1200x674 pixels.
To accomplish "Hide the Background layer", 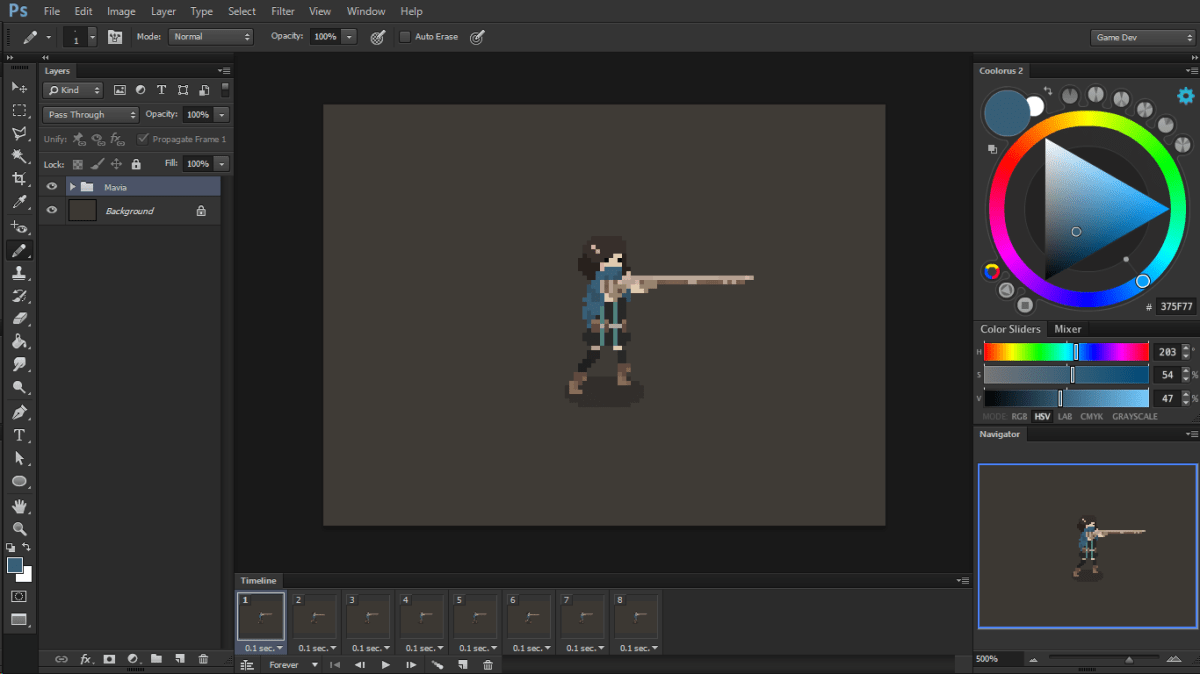I will (x=52, y=211).
